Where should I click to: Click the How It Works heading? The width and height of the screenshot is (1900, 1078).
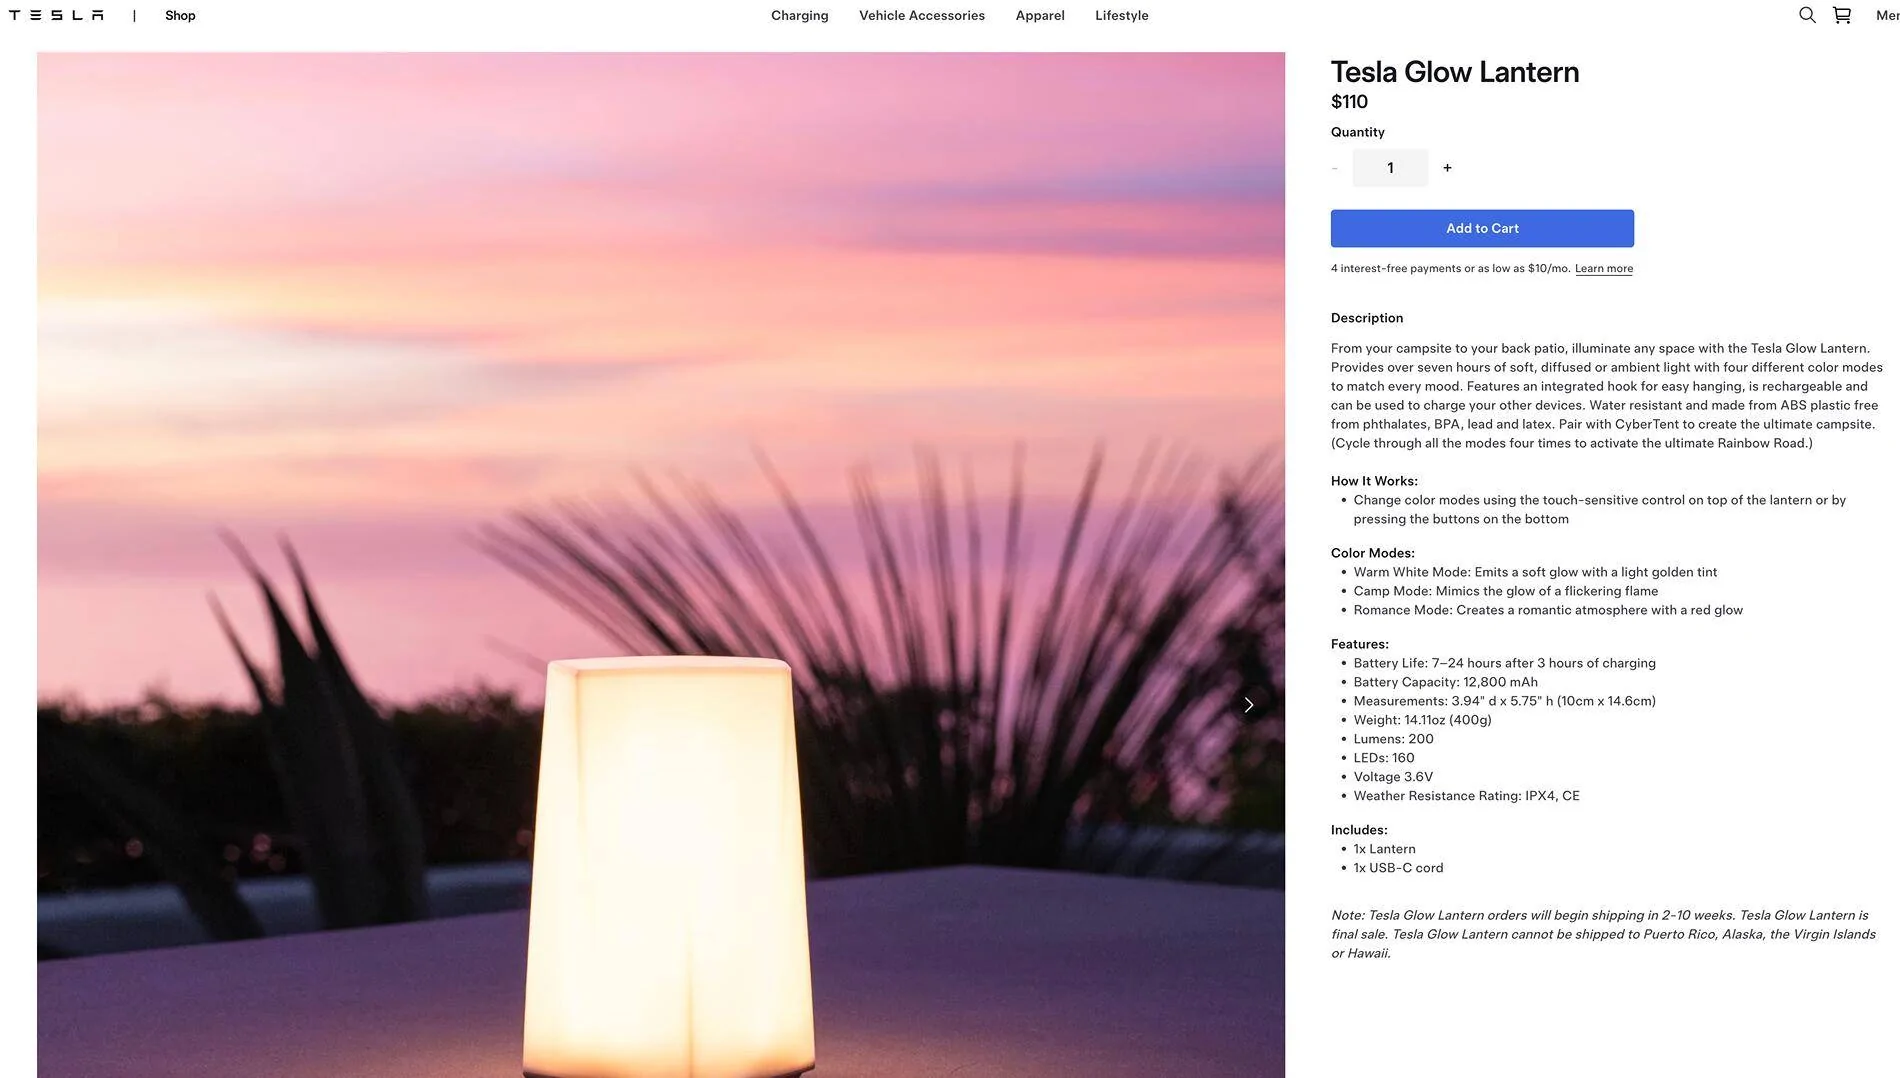click(1374, 481)
